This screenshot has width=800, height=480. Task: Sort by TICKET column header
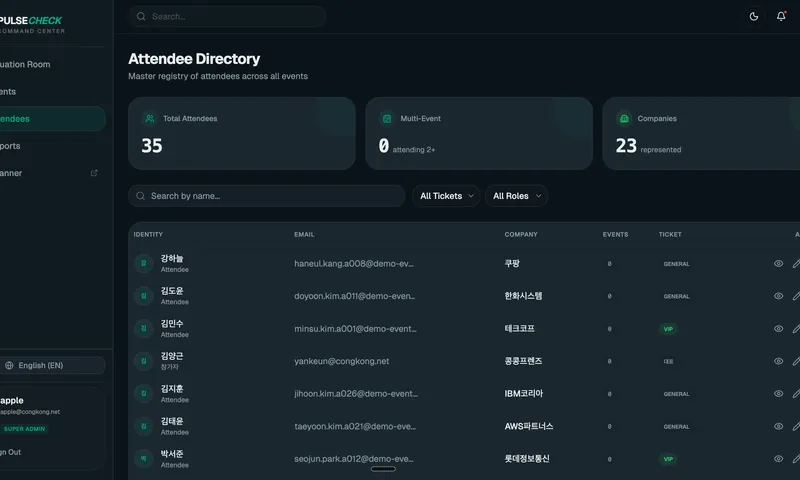tap(670, 234)
